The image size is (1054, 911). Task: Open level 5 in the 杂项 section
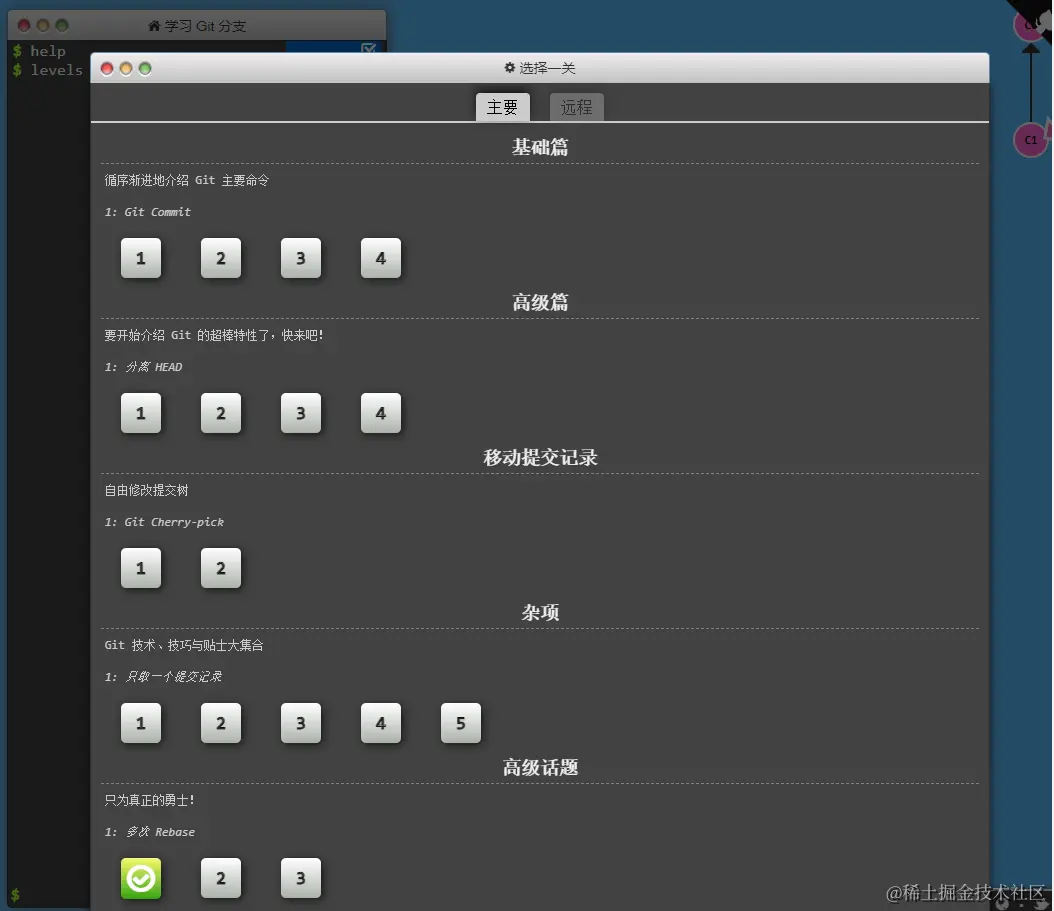(461, 723)
